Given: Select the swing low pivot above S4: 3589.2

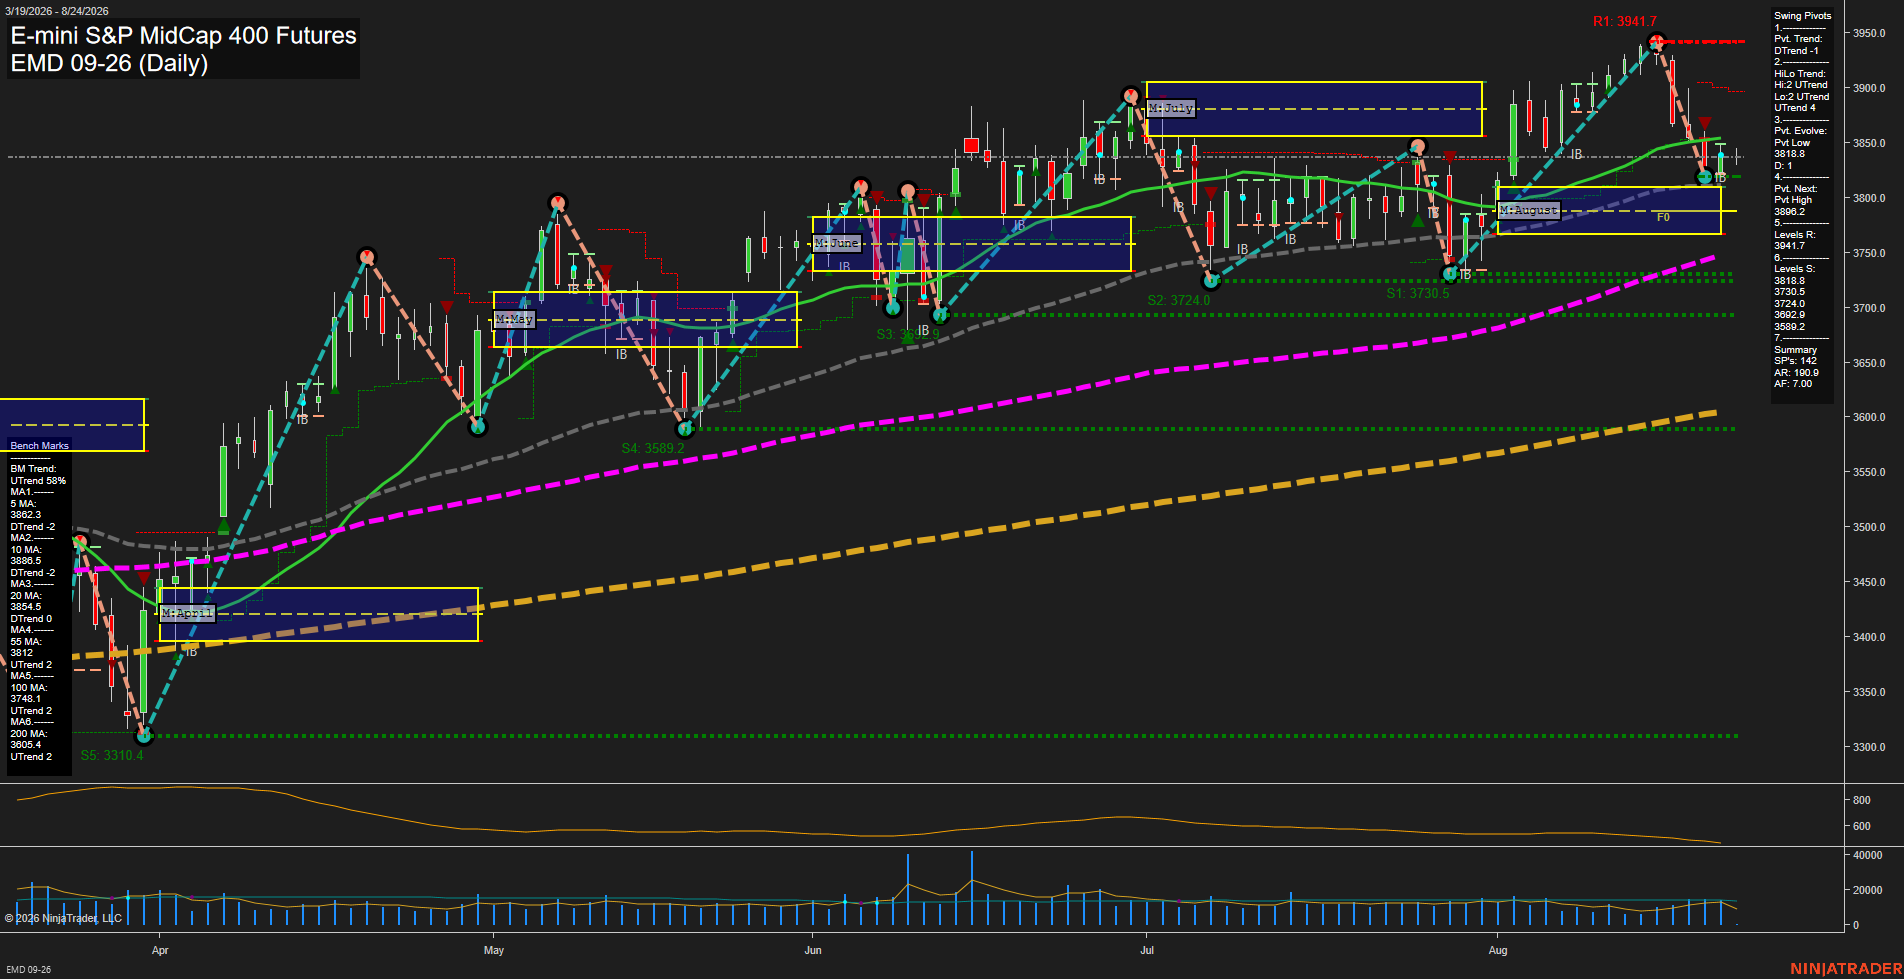Looking at the screenshot, I should point(685,429).
